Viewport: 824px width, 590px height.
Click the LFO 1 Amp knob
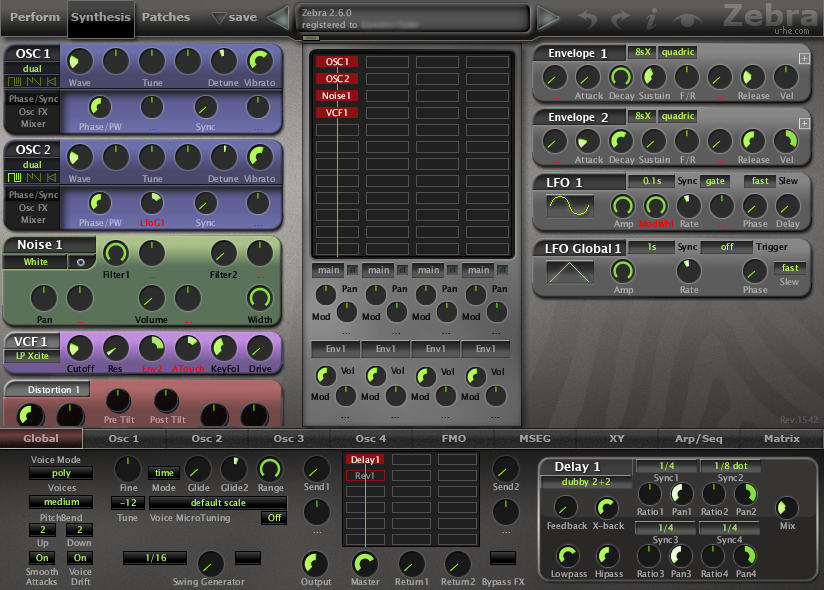point(623,206)
